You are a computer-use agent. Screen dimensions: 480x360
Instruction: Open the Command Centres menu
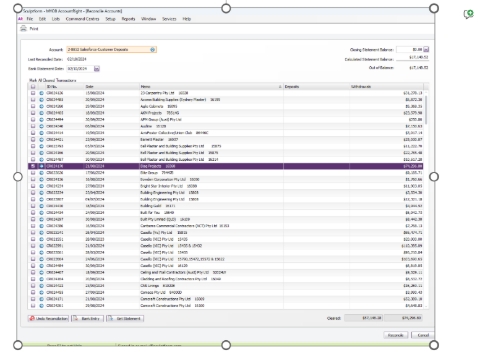tap(82, 19)
